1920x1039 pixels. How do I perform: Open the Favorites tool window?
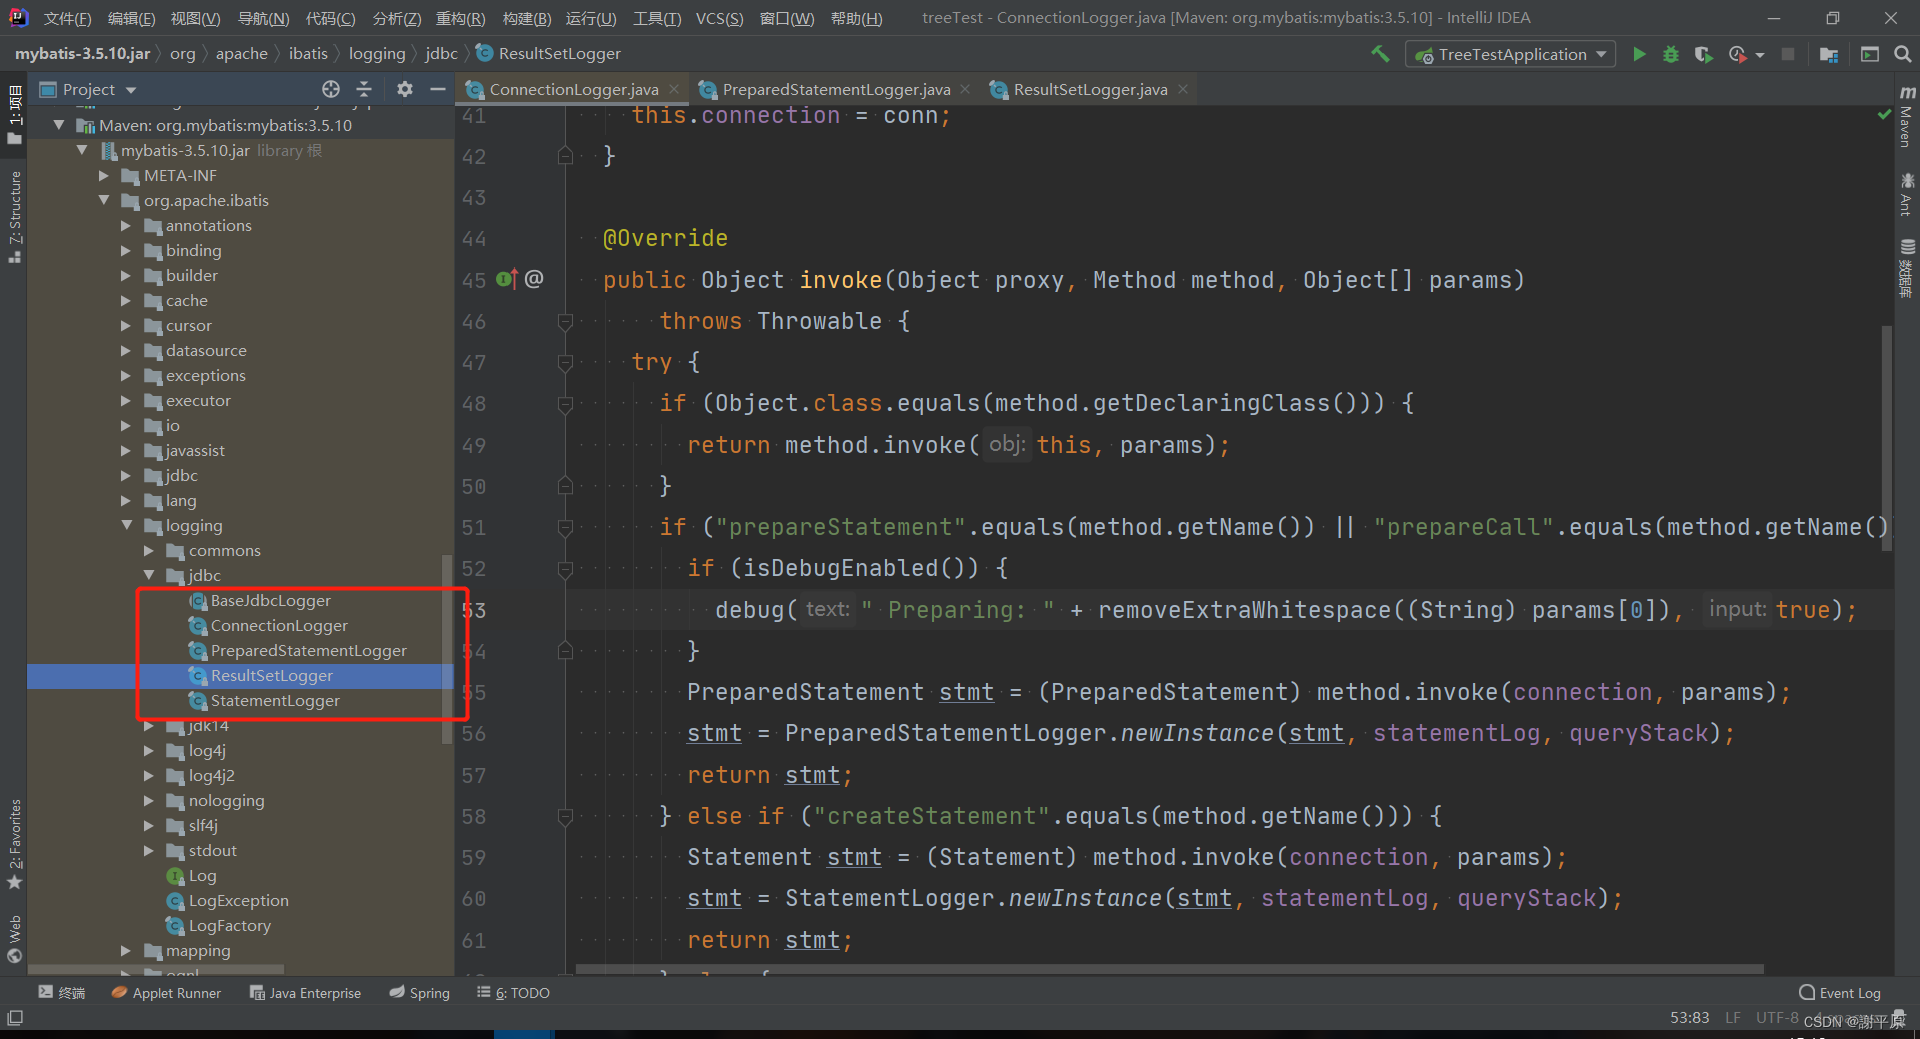click(14, 844)
